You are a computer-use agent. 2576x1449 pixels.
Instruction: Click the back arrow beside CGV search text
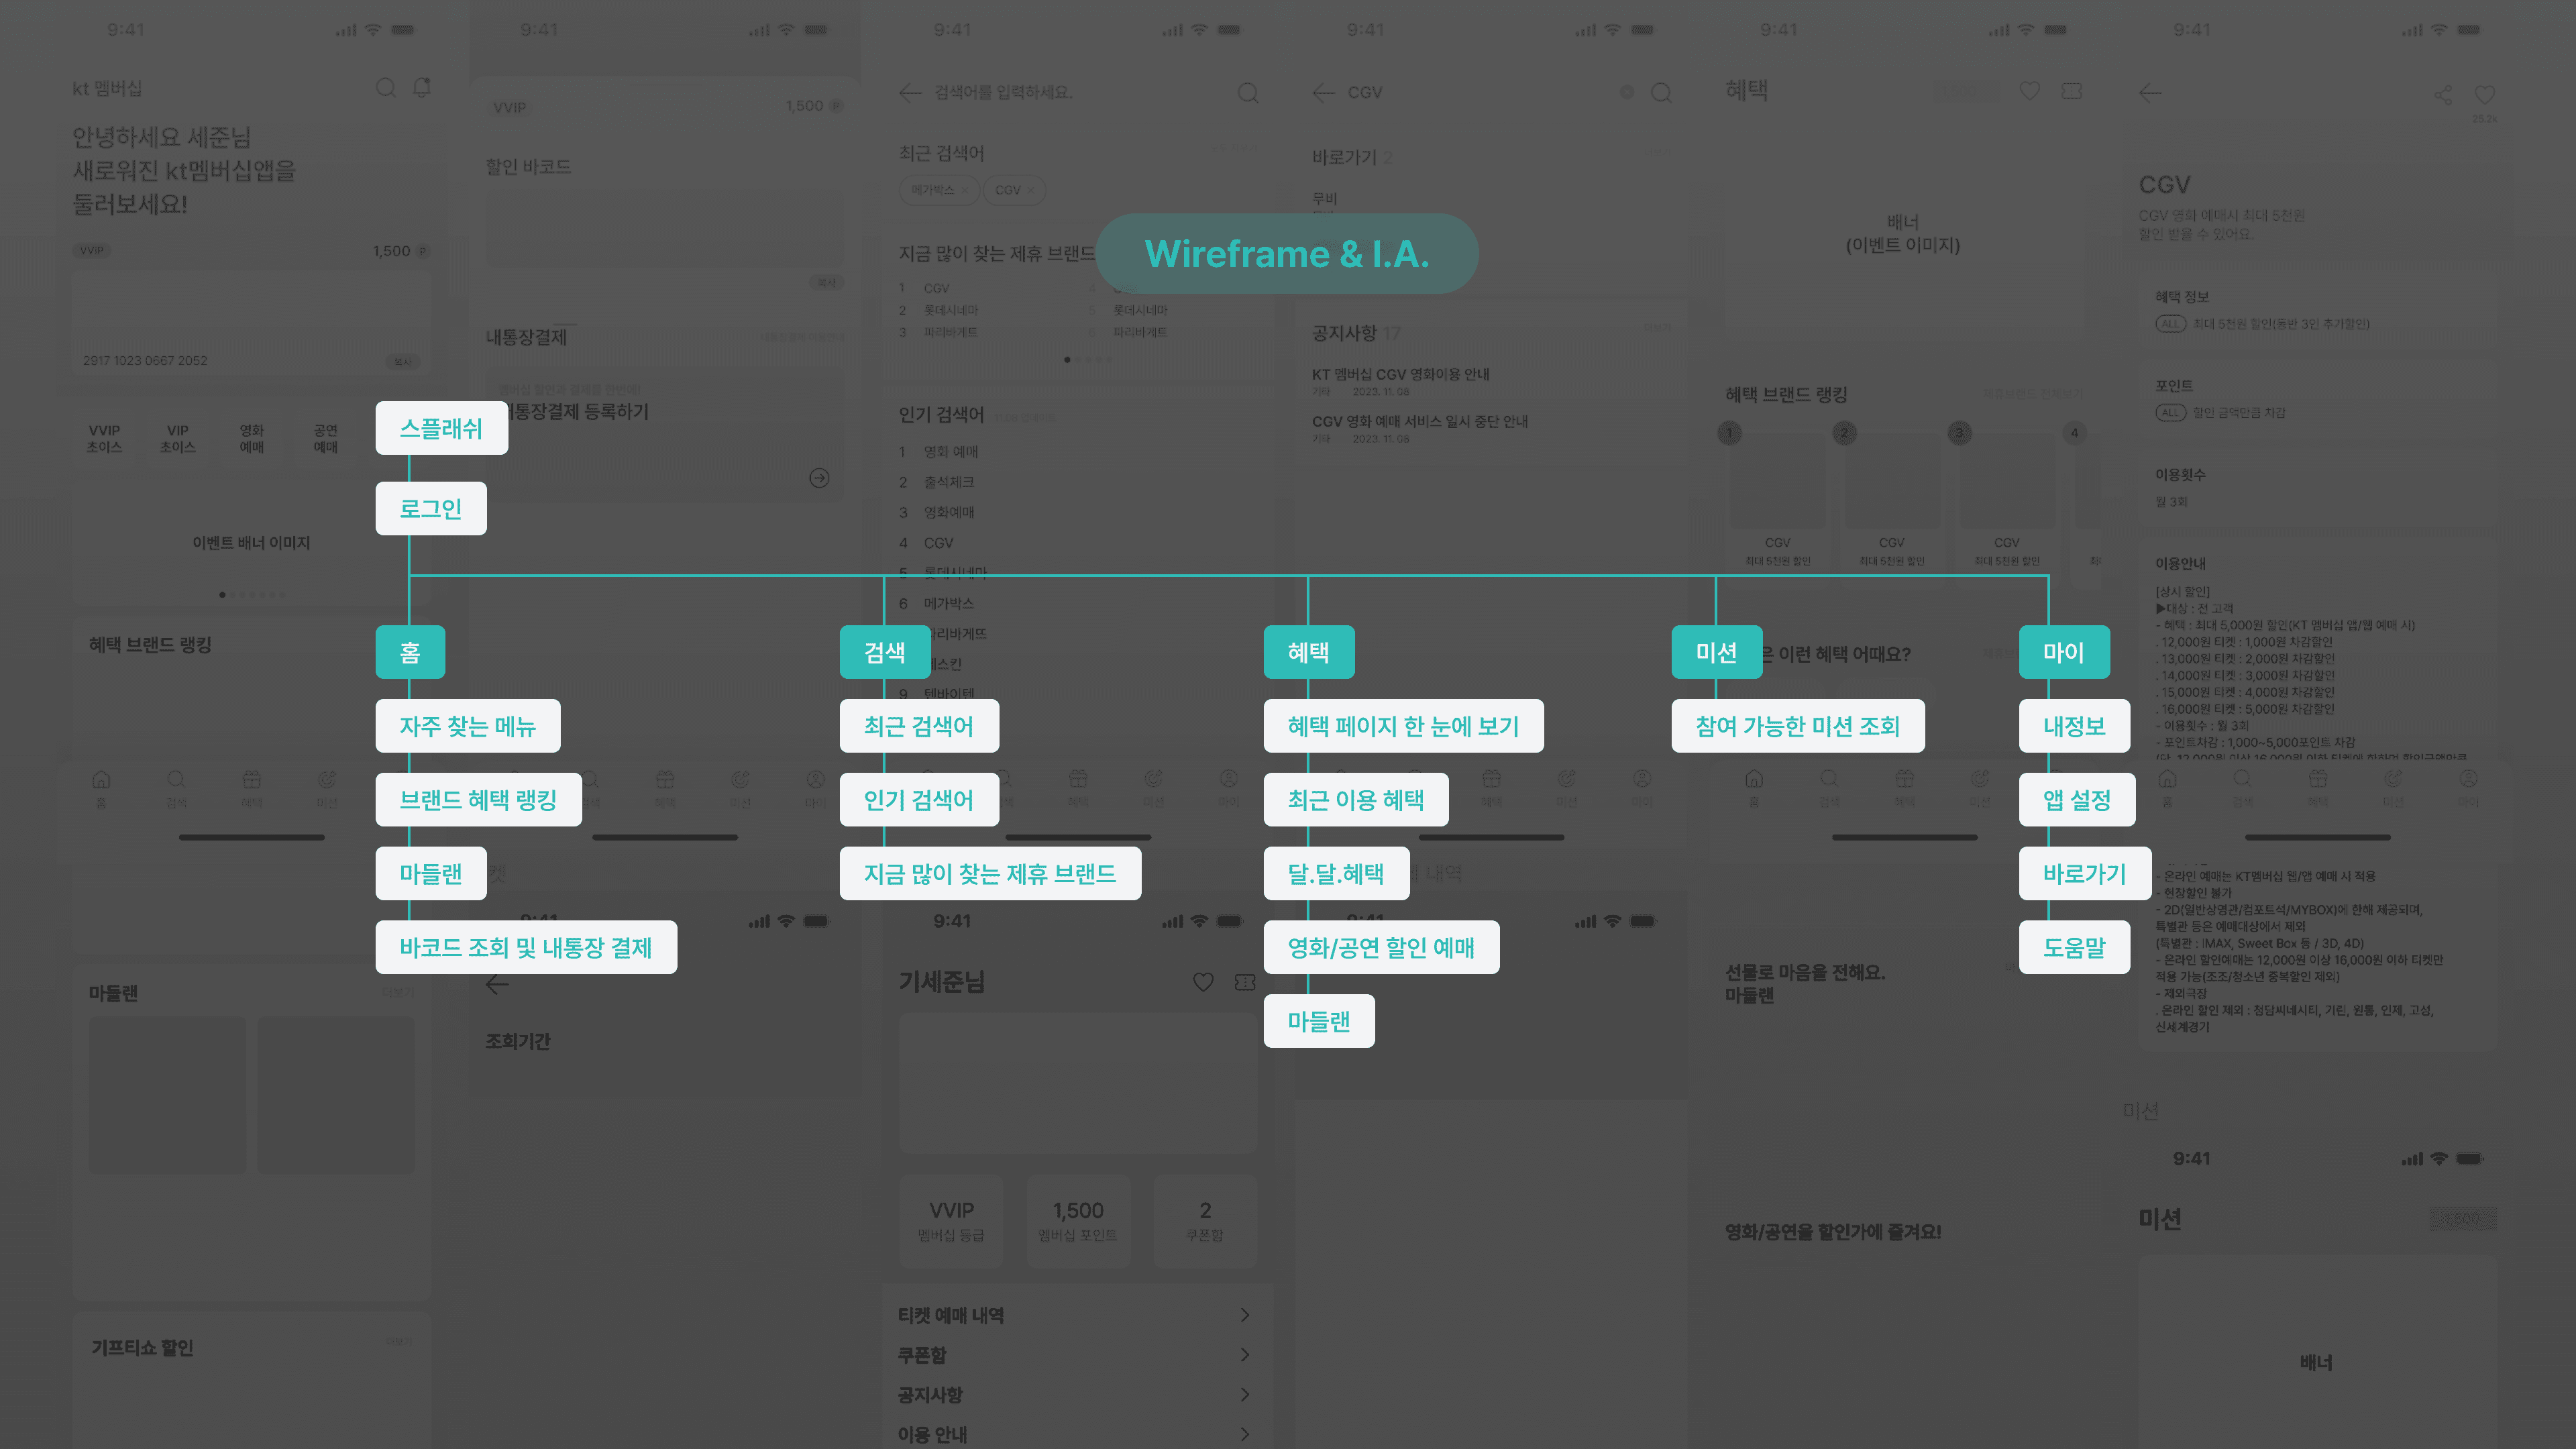(x=1323, y=93)
